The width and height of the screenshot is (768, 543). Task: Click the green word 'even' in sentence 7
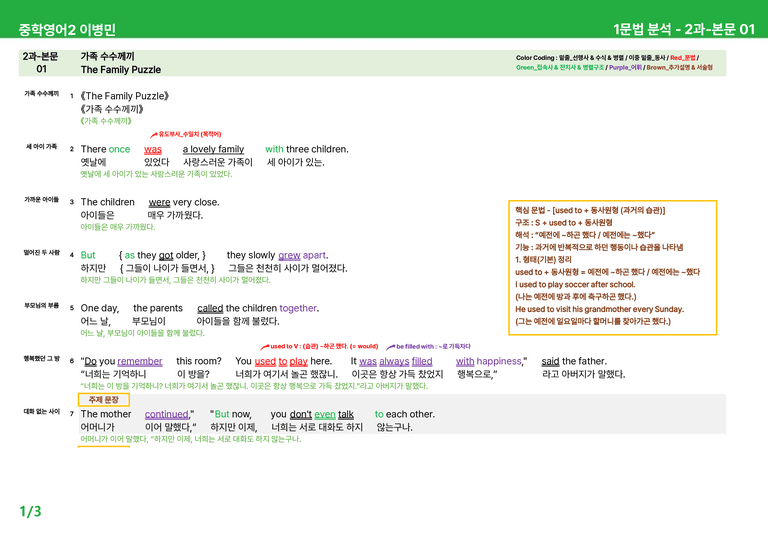pyautogui.click(x=325, y=414)
